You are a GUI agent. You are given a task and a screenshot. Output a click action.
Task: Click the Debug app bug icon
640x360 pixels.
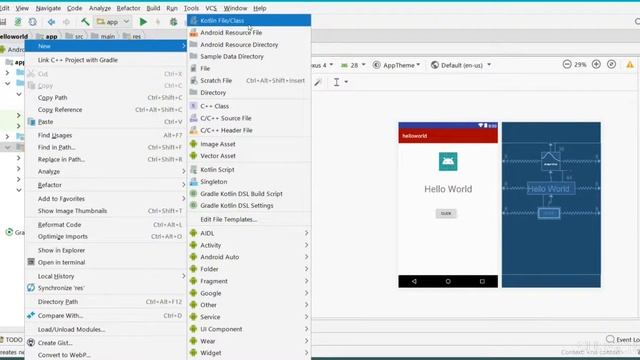click(173, 22)
